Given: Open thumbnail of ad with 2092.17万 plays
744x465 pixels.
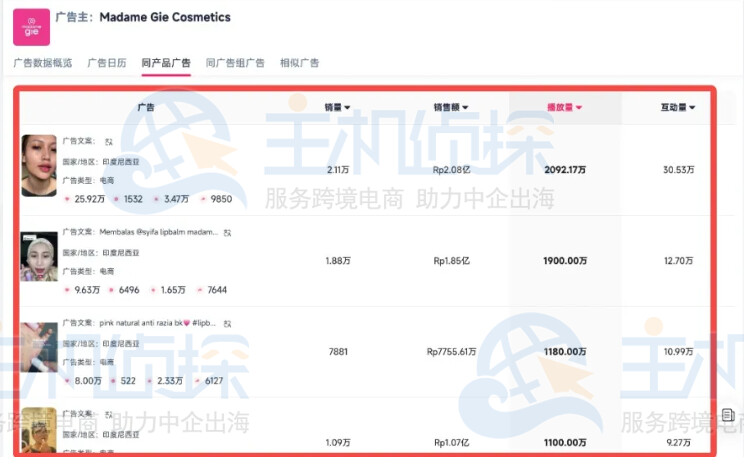Looking at the screenshot, I should point(39,165).
